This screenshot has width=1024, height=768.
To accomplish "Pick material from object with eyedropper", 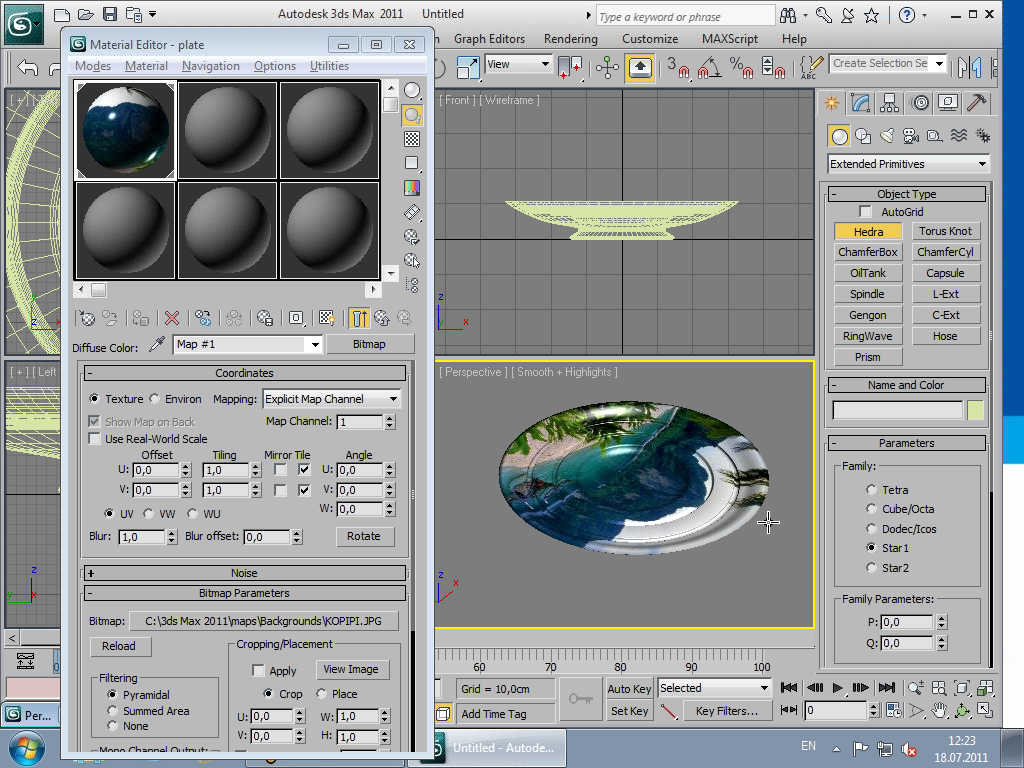I will point(156,344).
